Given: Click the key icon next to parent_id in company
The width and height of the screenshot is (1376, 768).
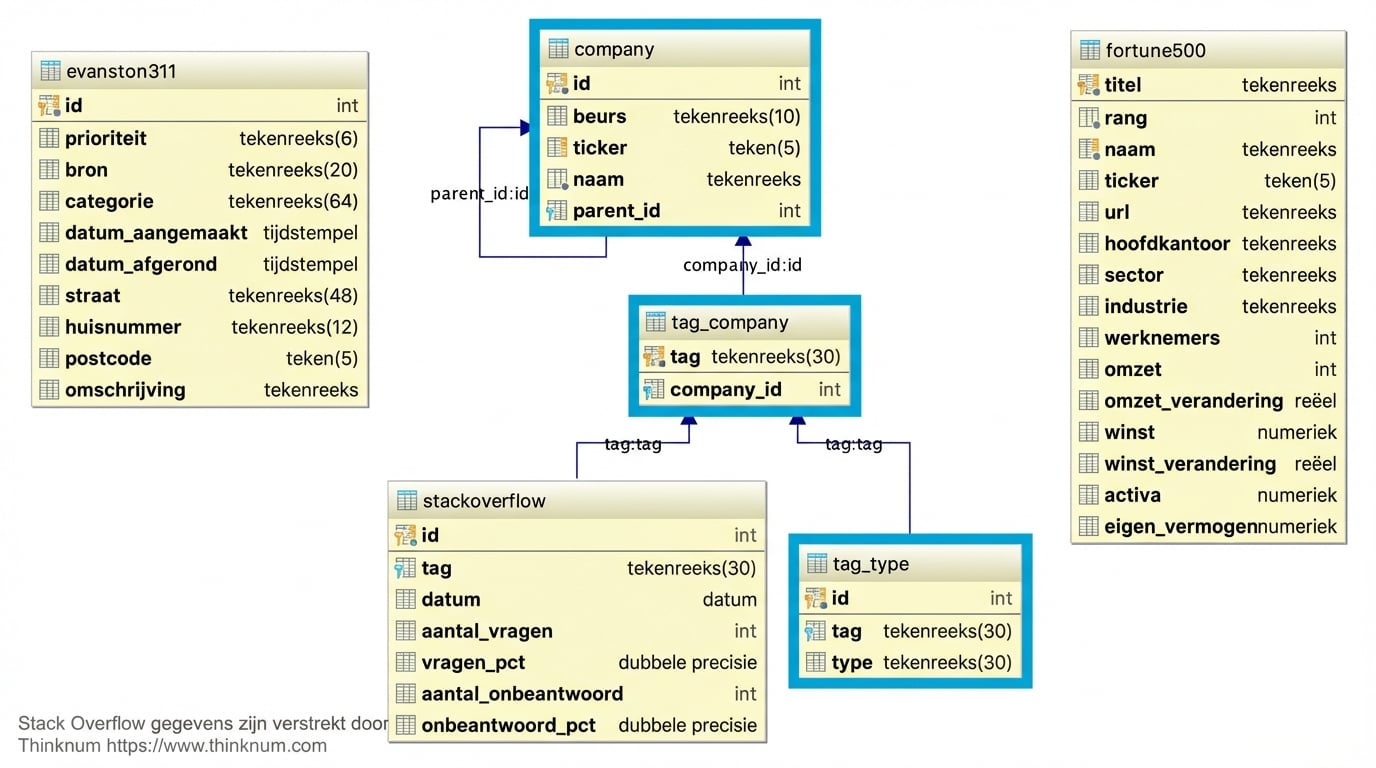Looking at the screenshot, I should click(x=556, y=211).
